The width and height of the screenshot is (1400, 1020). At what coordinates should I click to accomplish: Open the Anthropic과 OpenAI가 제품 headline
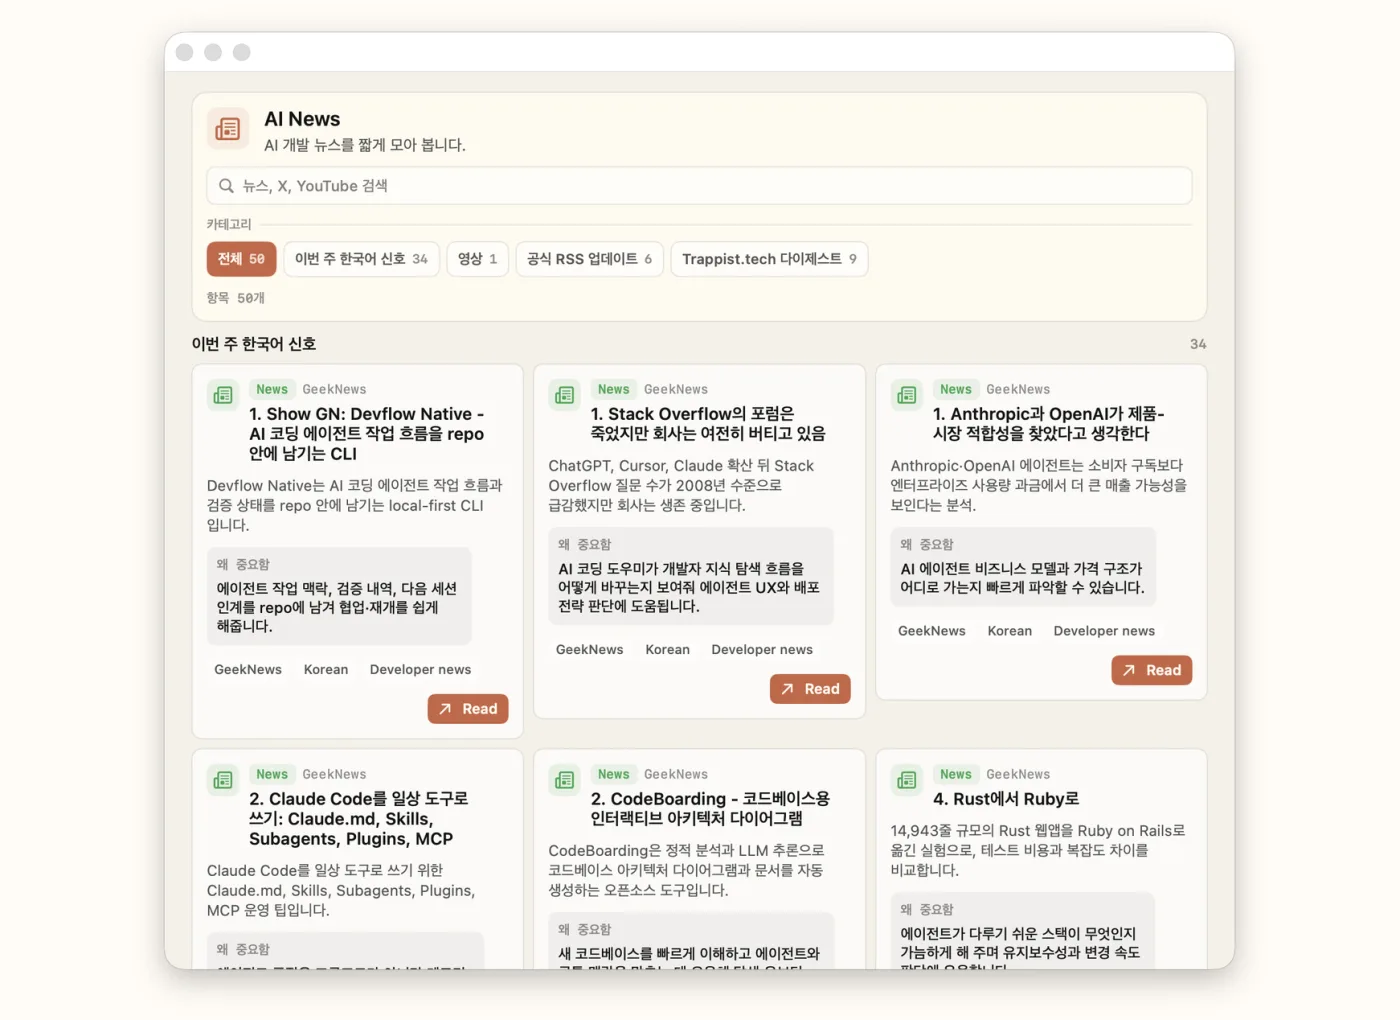point(1049,424)
